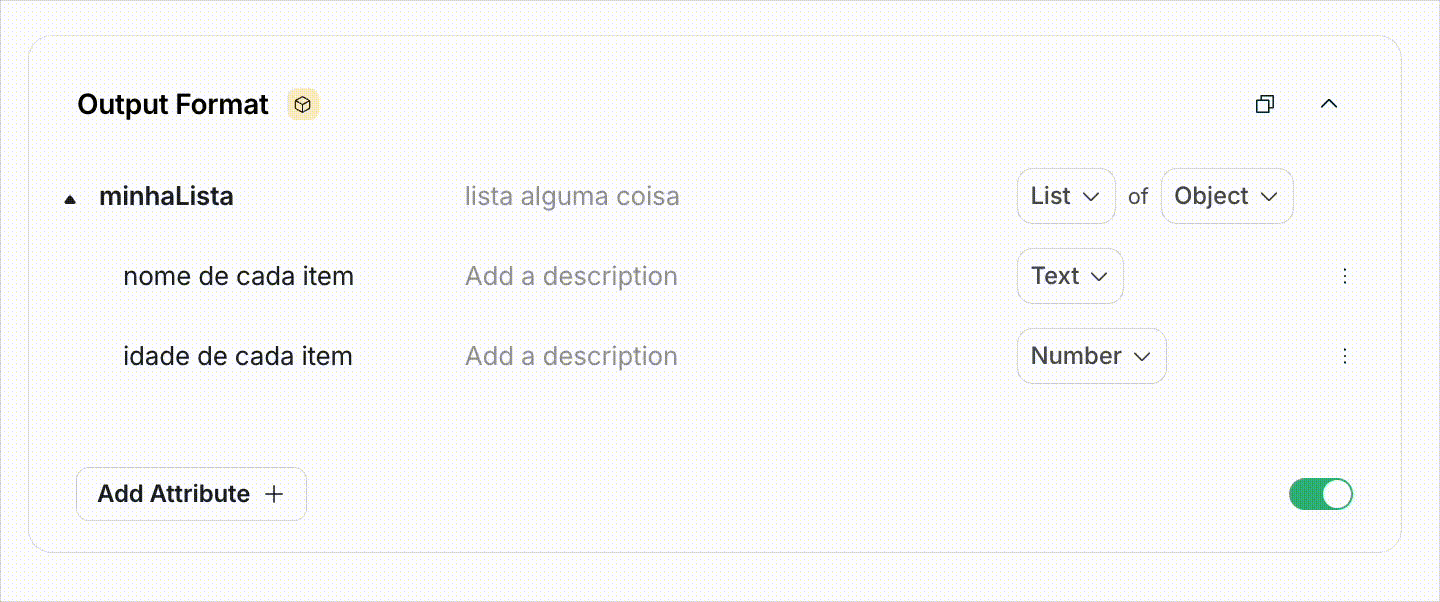Screen dimensions: 1440x602
Task: Click 'Add a description' for 'idade de cada item'
Action: (x=571, y=356)
